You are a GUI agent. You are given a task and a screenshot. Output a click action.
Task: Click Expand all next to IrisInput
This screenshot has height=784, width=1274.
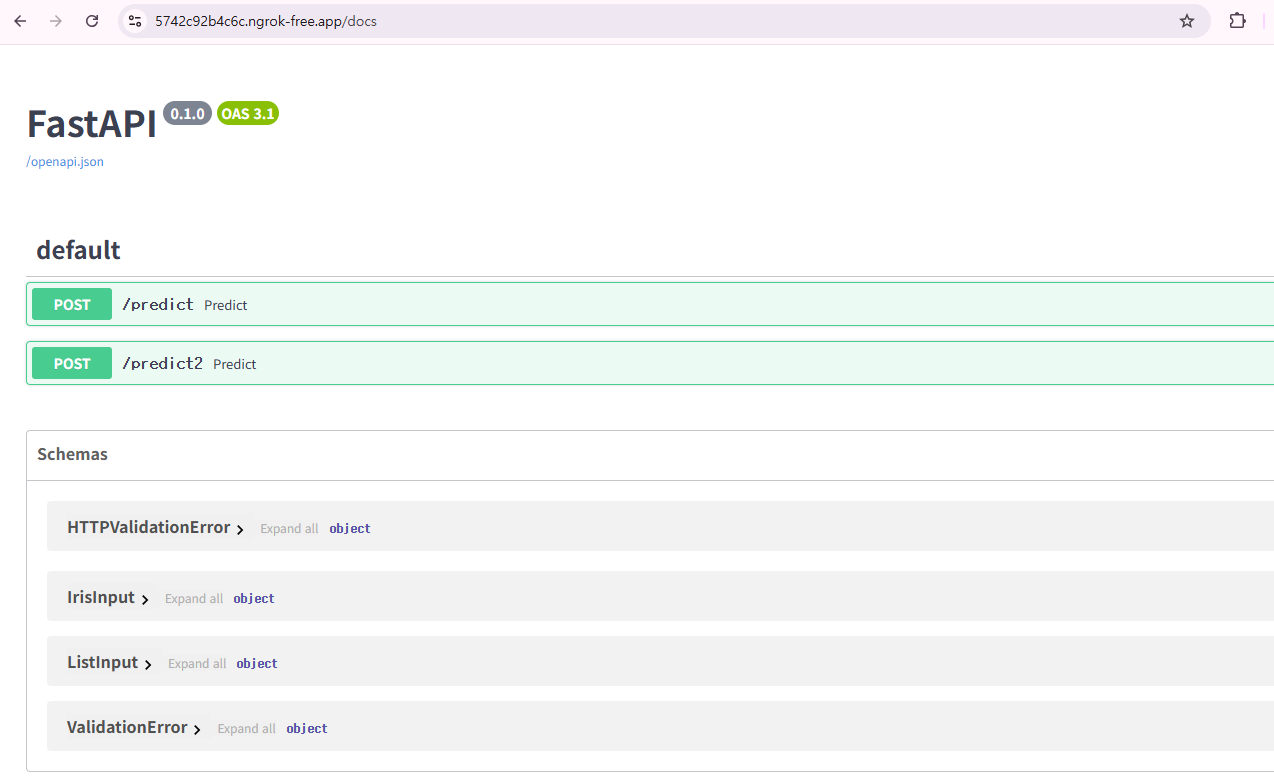(194, 599)
